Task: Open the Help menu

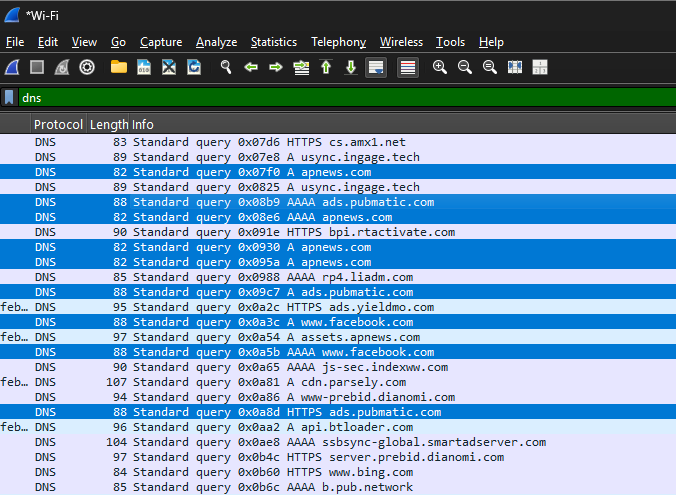Action: [x=491, y=42]
